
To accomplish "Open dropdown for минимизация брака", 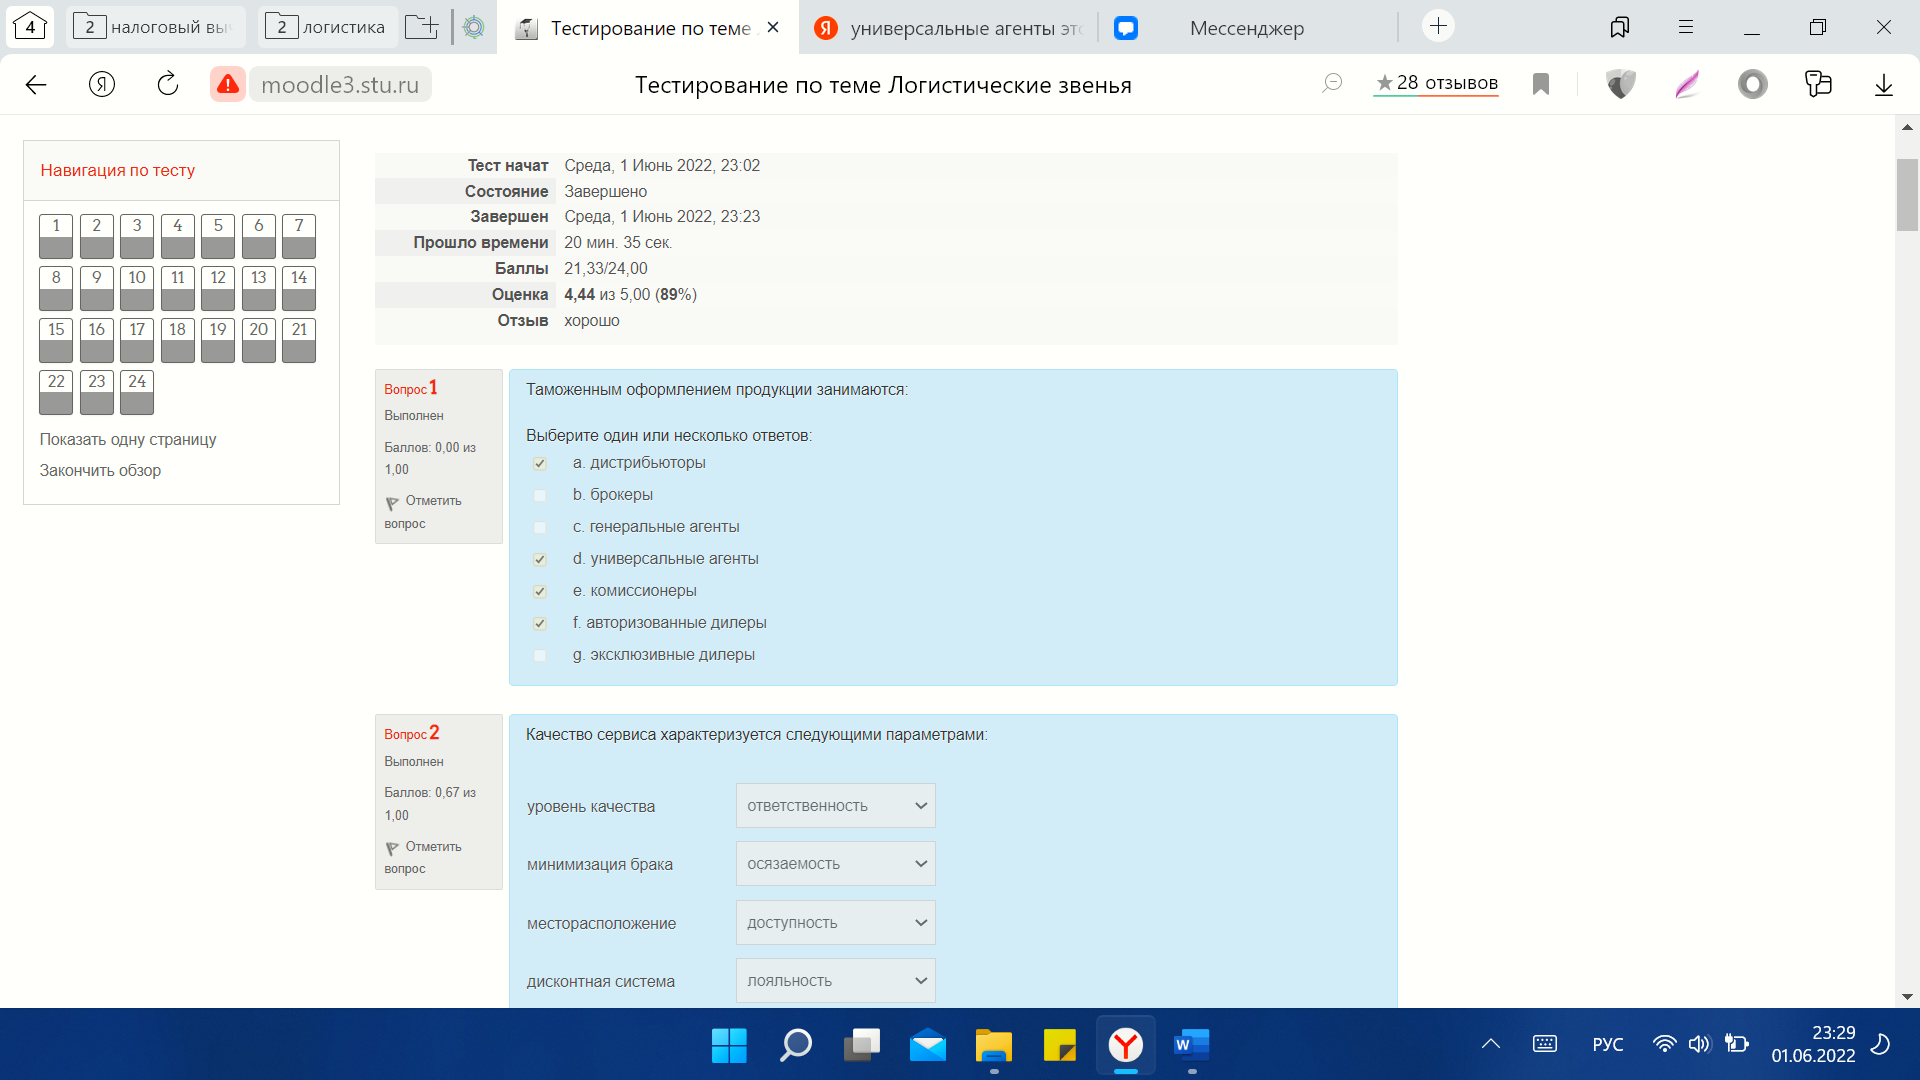I will click(836, 864).
